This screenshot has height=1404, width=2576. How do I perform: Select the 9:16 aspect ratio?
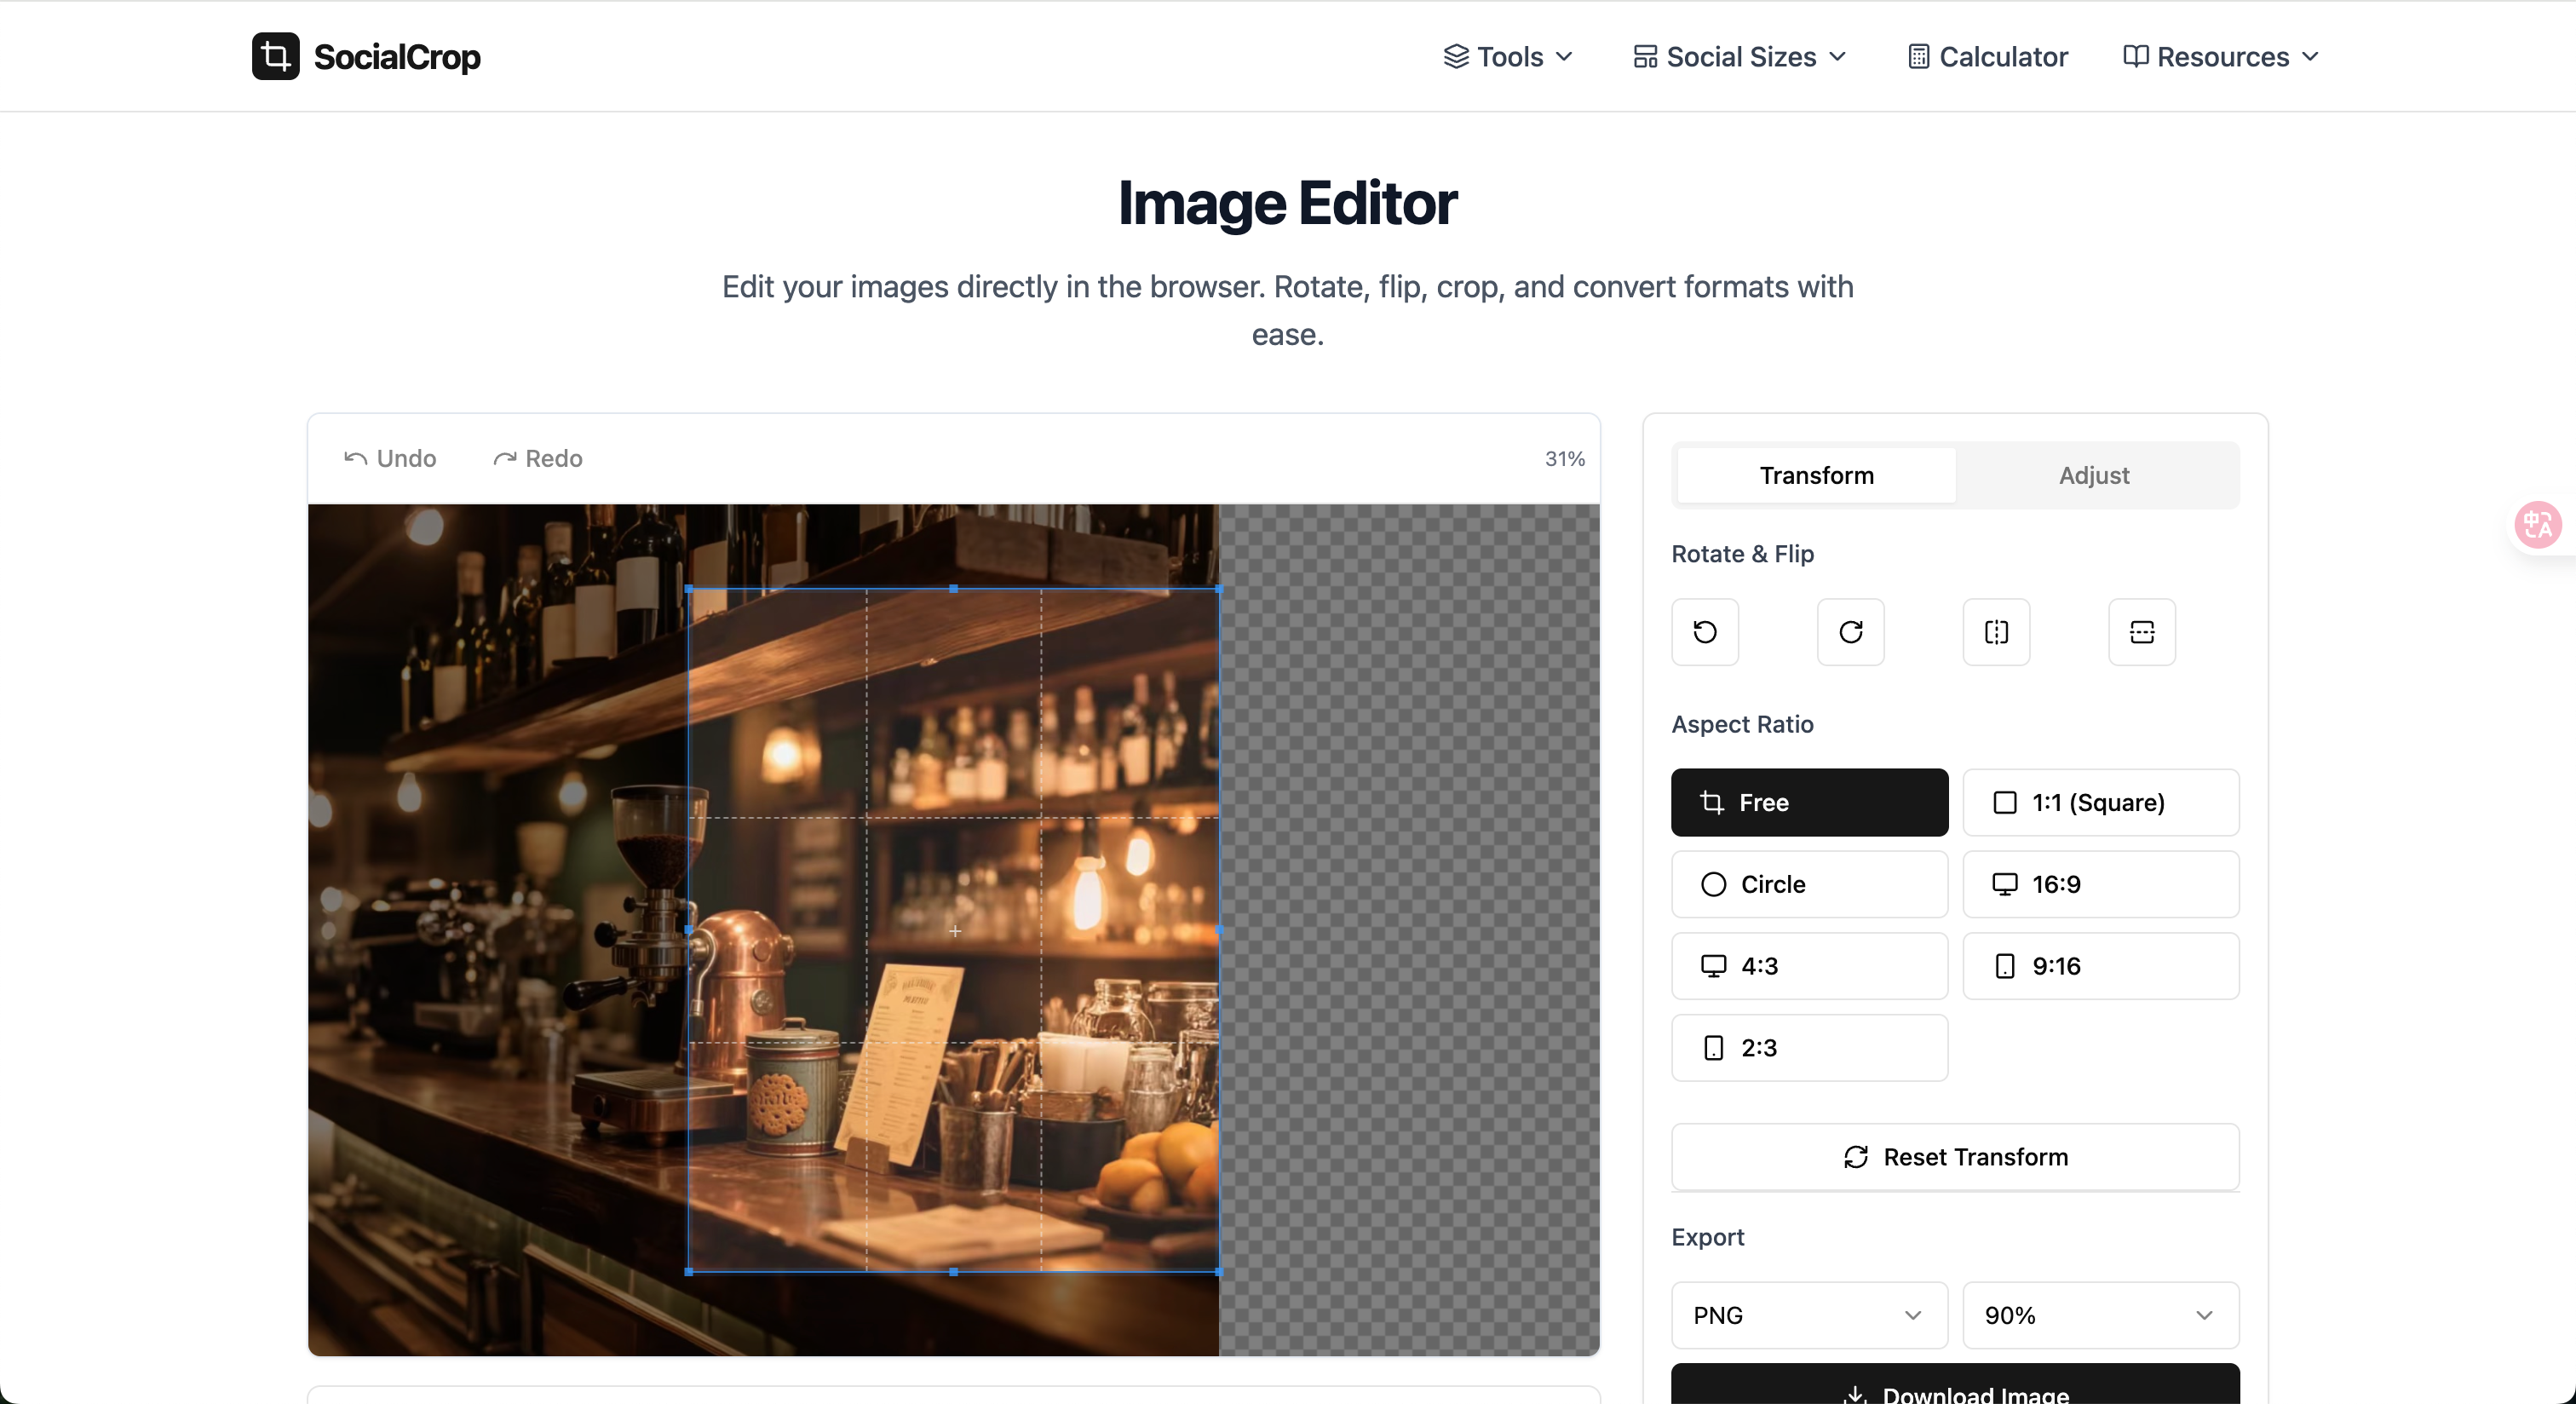(x=2098, y=965)
